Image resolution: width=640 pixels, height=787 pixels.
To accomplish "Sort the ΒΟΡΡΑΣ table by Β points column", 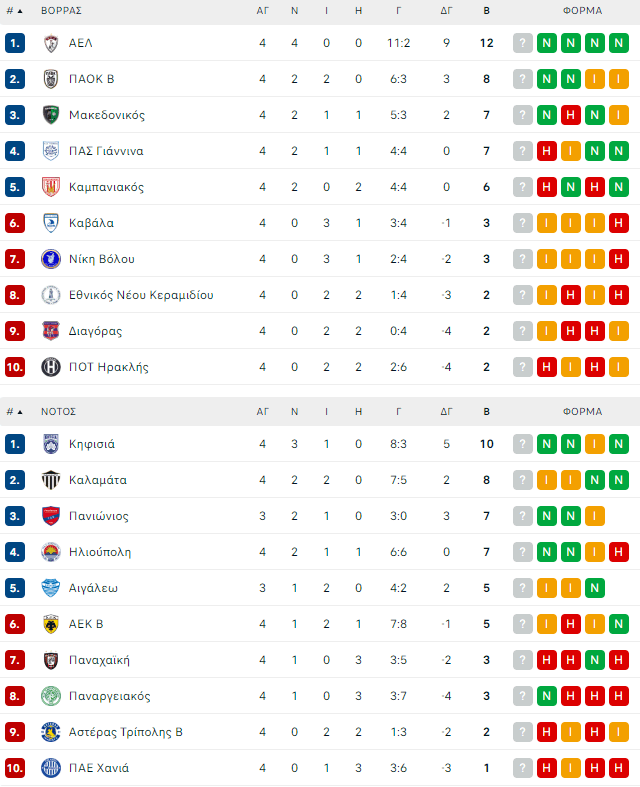I will (x=486, y=10).
